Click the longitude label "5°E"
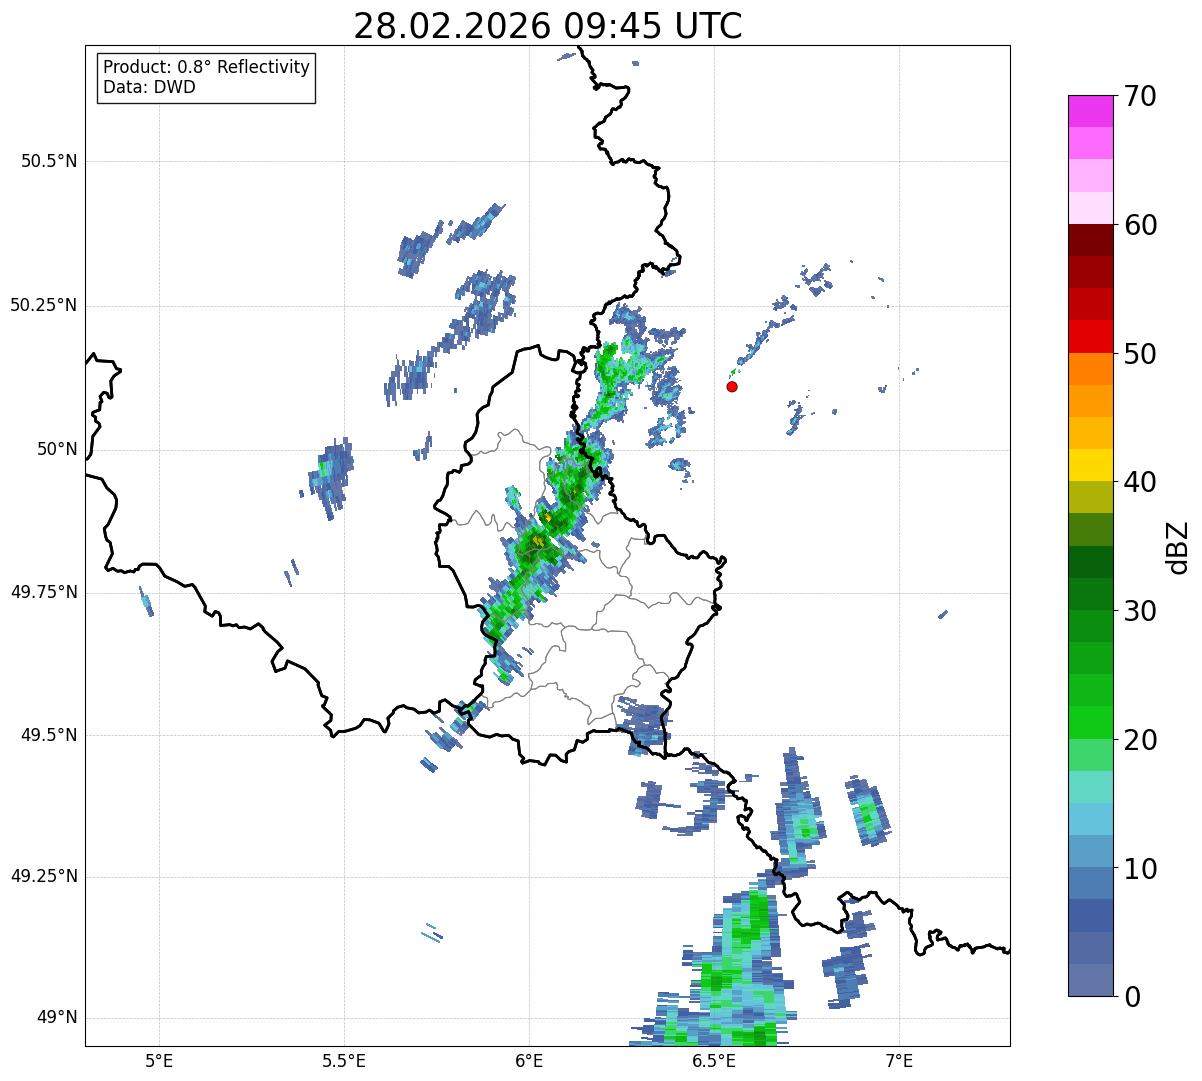The image size is (1202, 1081). (159, 1061)
